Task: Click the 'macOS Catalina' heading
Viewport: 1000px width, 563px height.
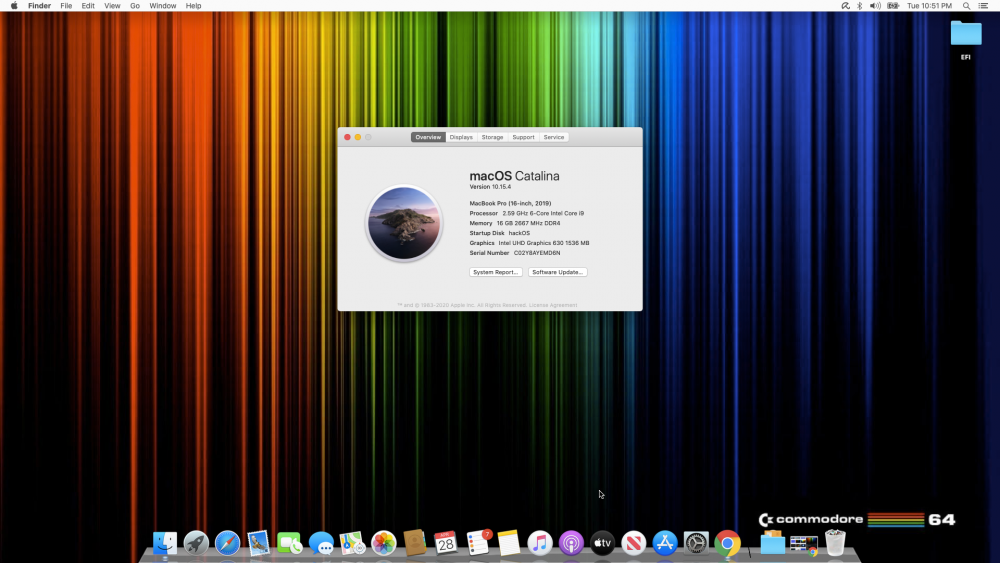Action: tap(514, 176)
